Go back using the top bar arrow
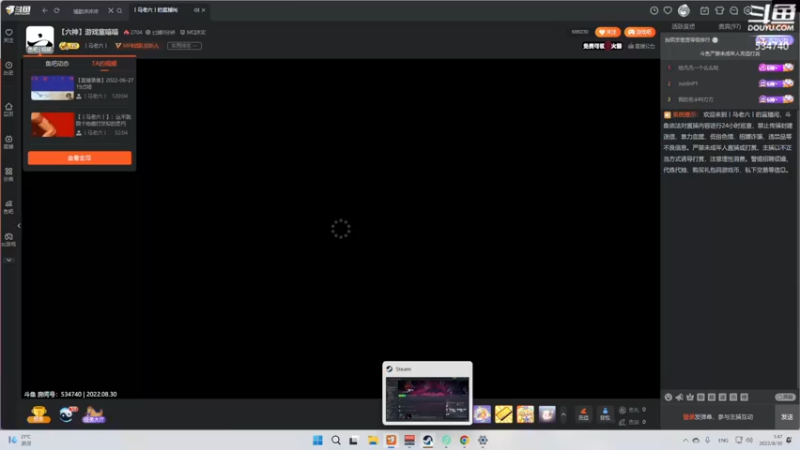800x450 pixels. coord(45,10)
